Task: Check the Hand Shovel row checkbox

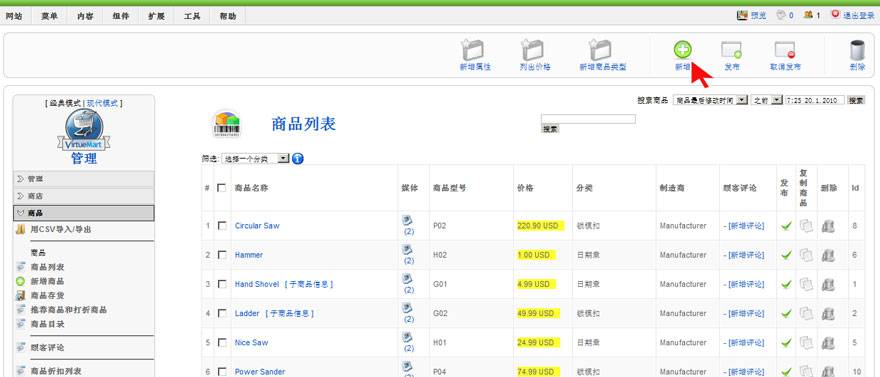Action: point(222,284)
